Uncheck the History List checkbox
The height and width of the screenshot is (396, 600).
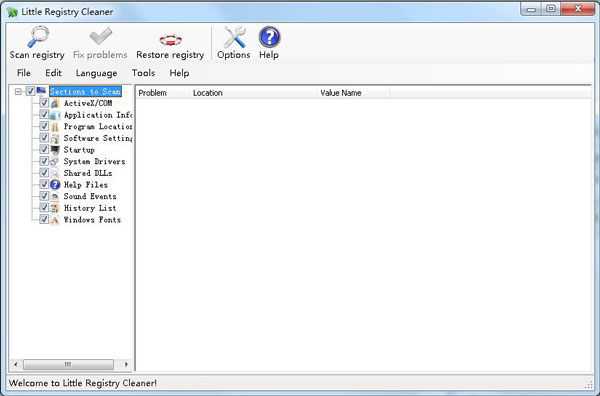[44, 208]
